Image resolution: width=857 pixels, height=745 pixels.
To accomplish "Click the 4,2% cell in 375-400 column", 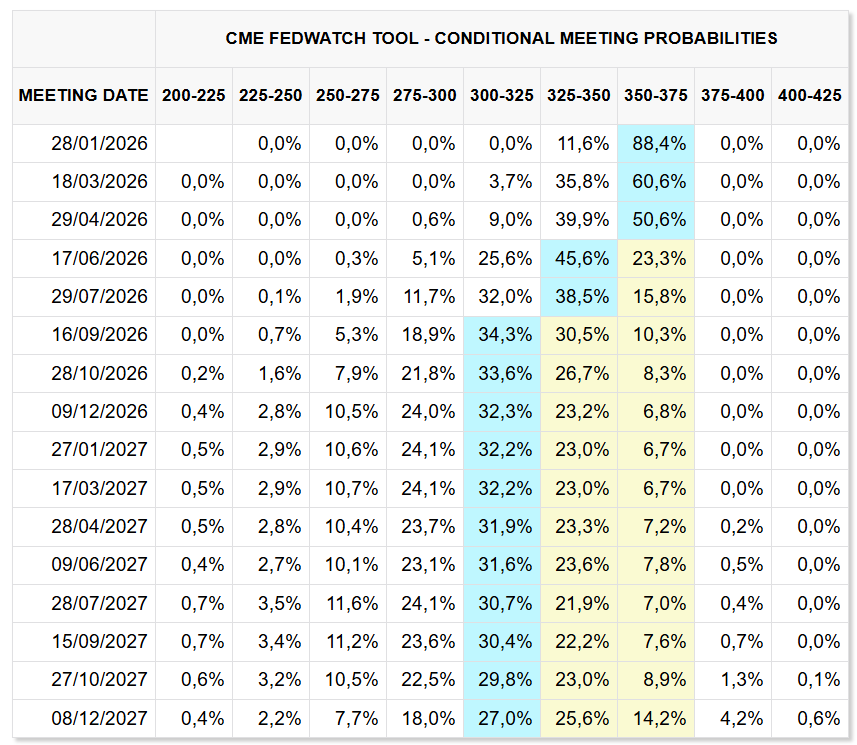I will pos(740,718).
